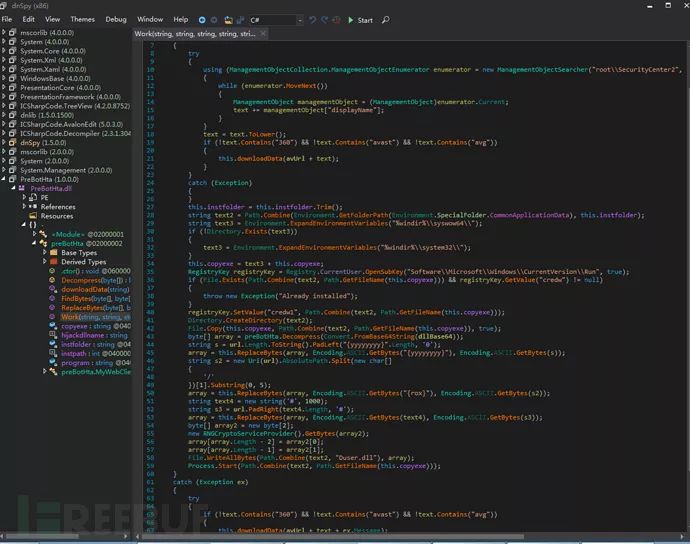Open the Themes menu
Screen dimensions: 690x544
click(83, 19)
